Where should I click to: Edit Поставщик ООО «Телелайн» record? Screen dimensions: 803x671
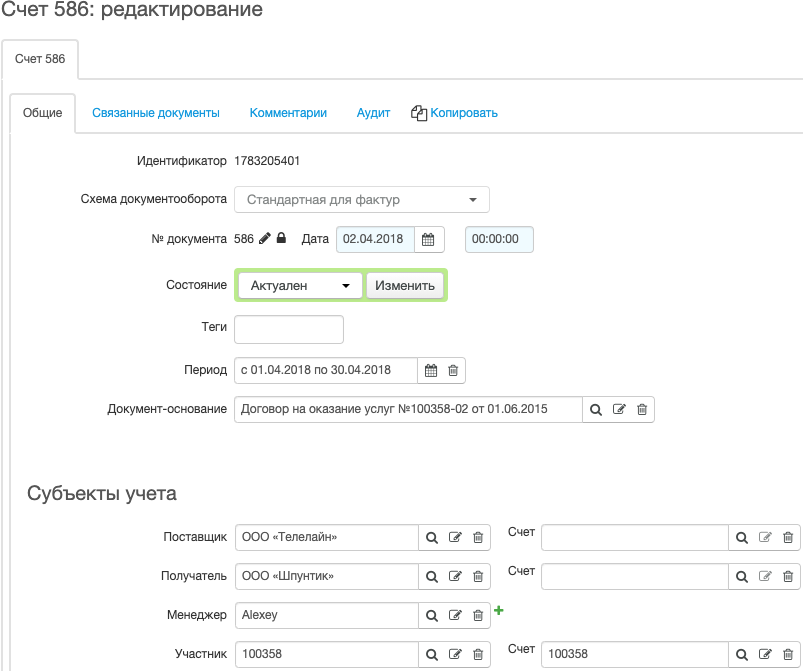point(455,537)
